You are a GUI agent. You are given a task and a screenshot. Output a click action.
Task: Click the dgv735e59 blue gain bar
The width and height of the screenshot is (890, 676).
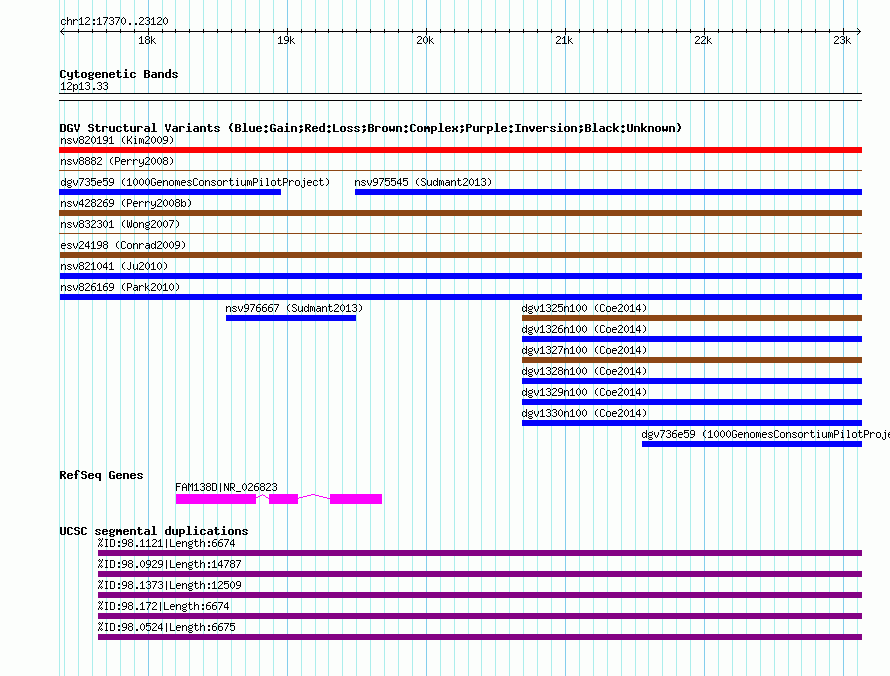tap(170, 192)
